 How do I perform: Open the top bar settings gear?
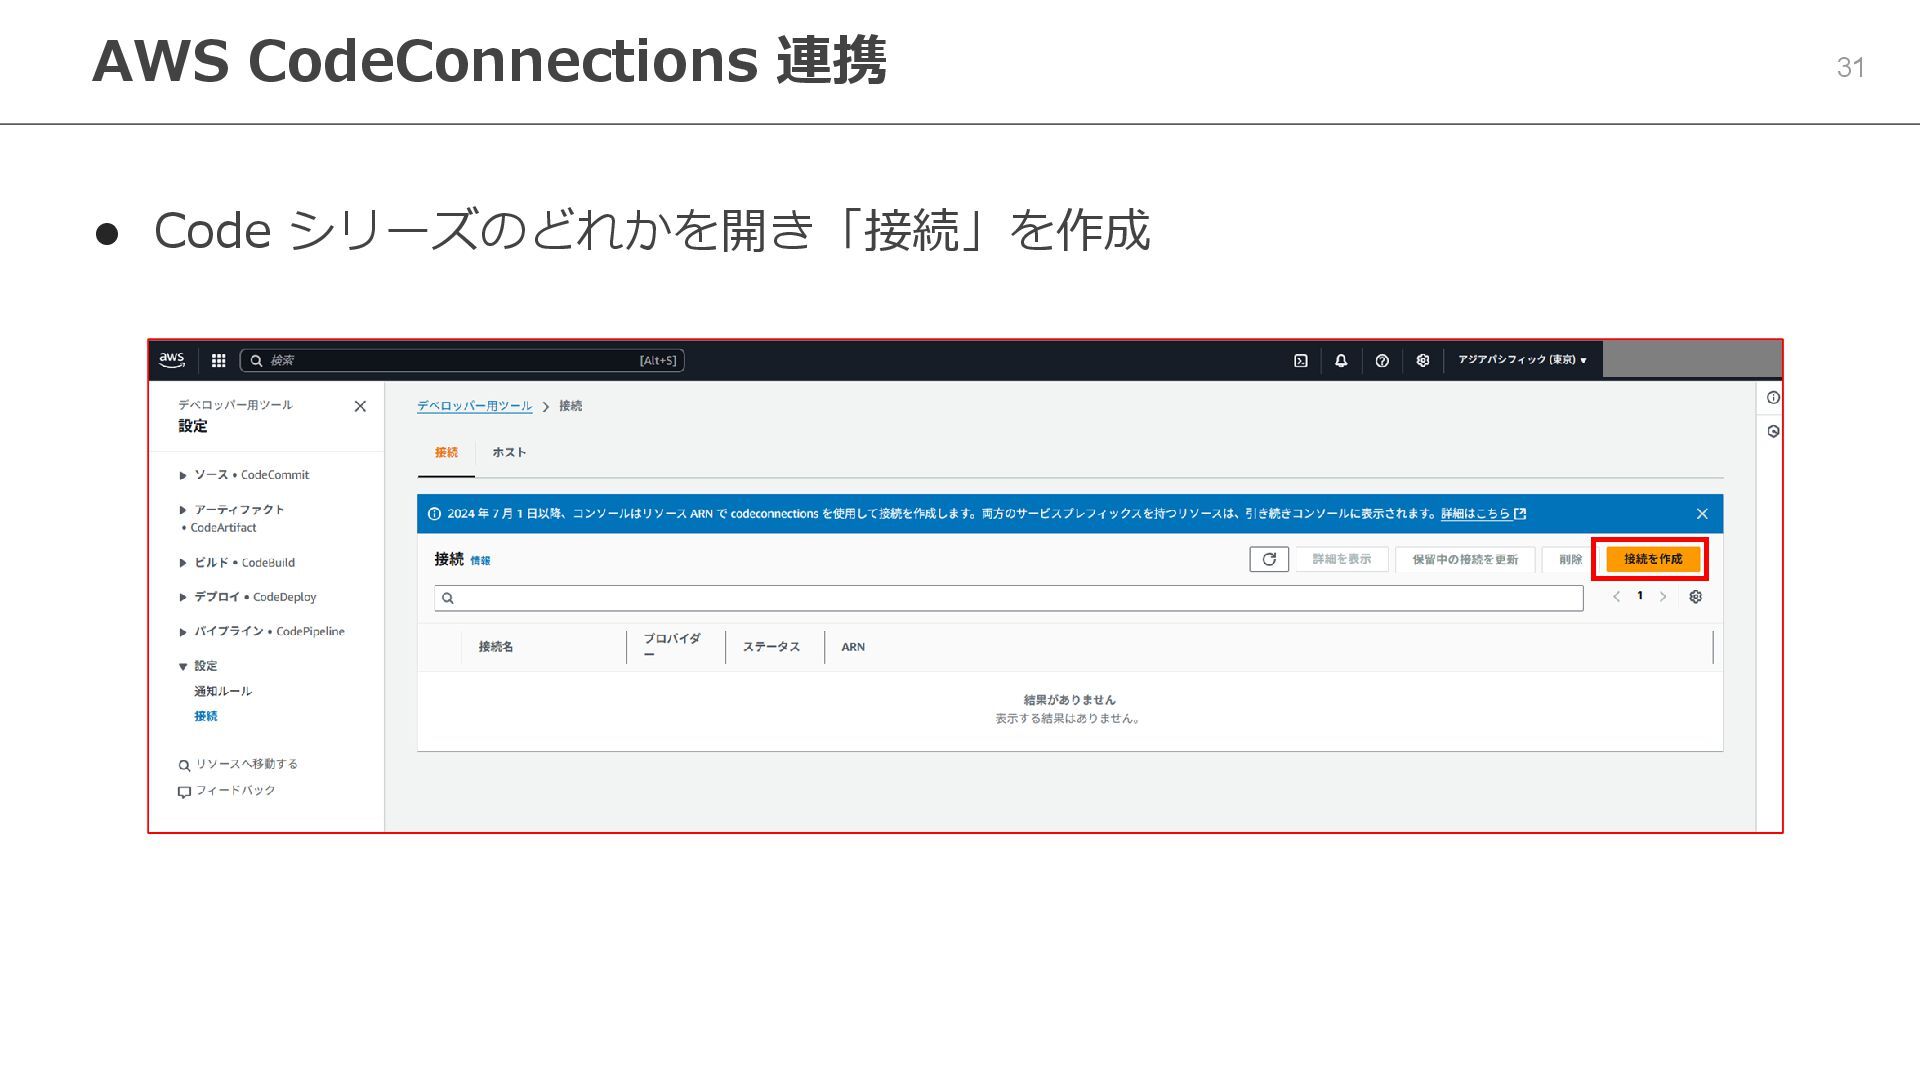point(1423,361)
